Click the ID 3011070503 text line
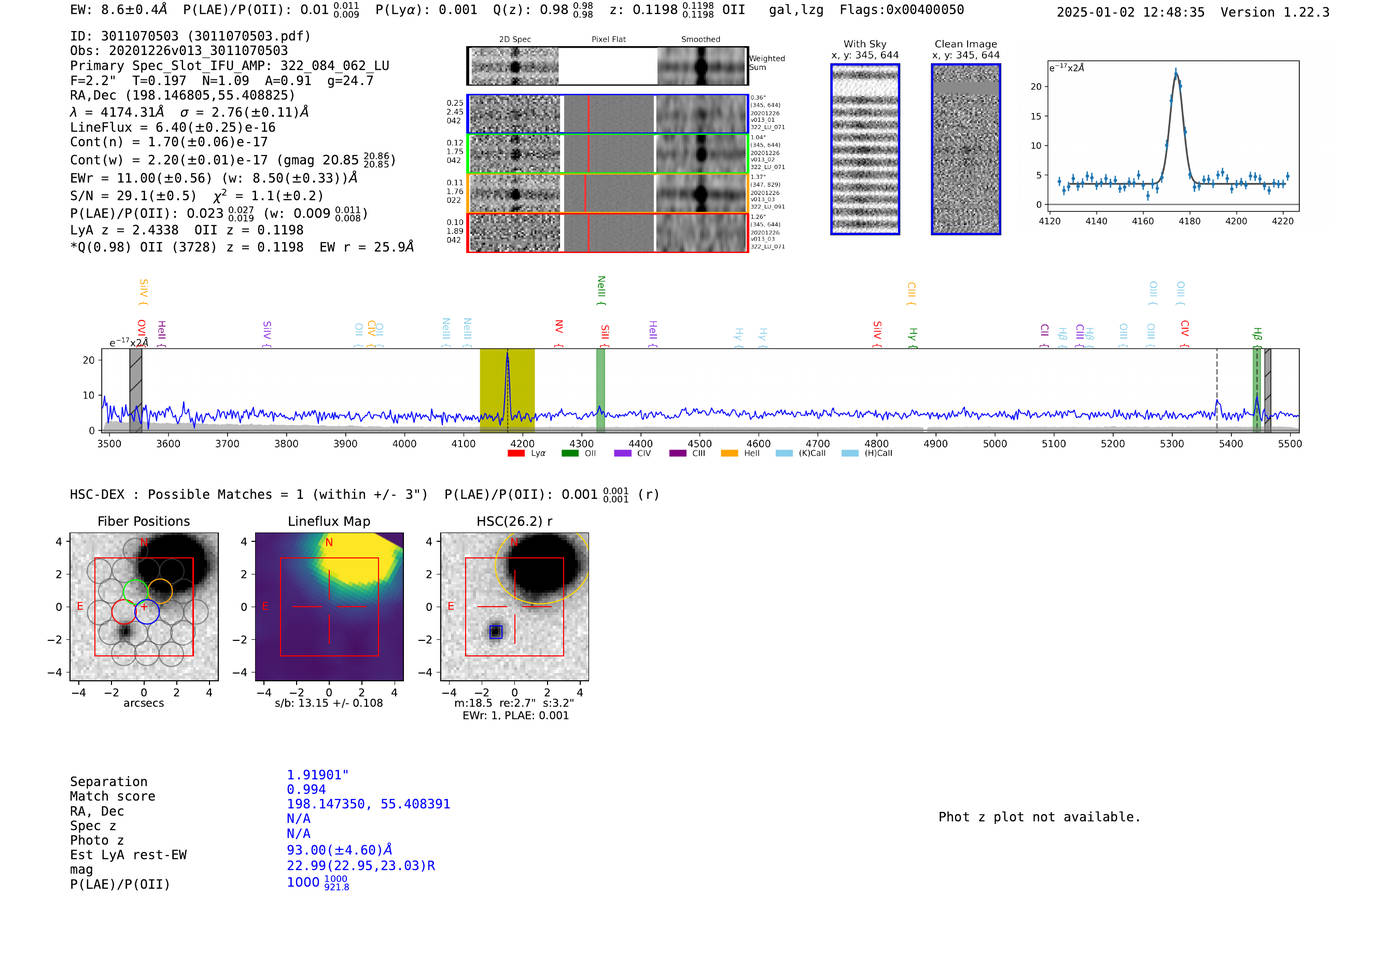Screen dimensions: 1400x953 190,36
